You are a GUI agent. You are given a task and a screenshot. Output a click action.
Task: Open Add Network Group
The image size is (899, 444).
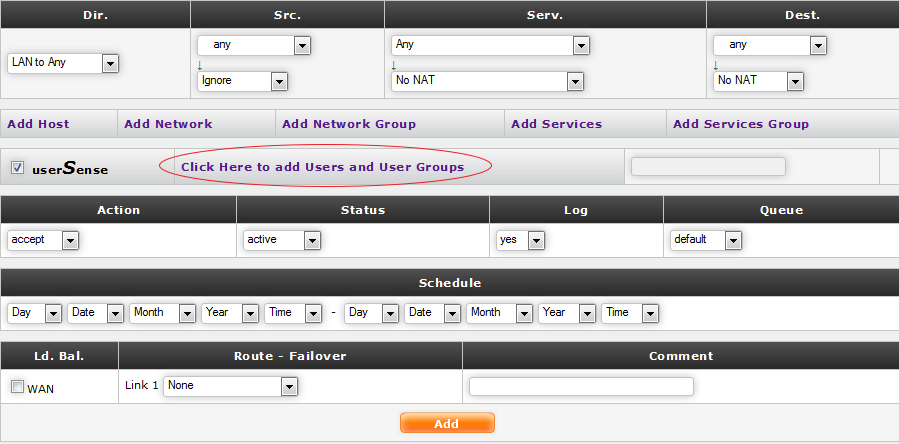(349, 124)
